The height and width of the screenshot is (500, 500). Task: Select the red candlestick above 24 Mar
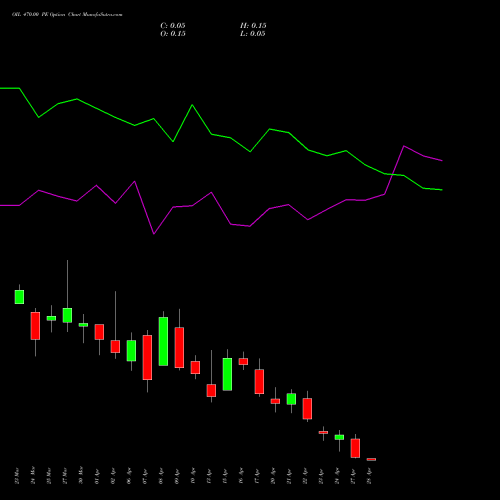click(x=35, y=326)
